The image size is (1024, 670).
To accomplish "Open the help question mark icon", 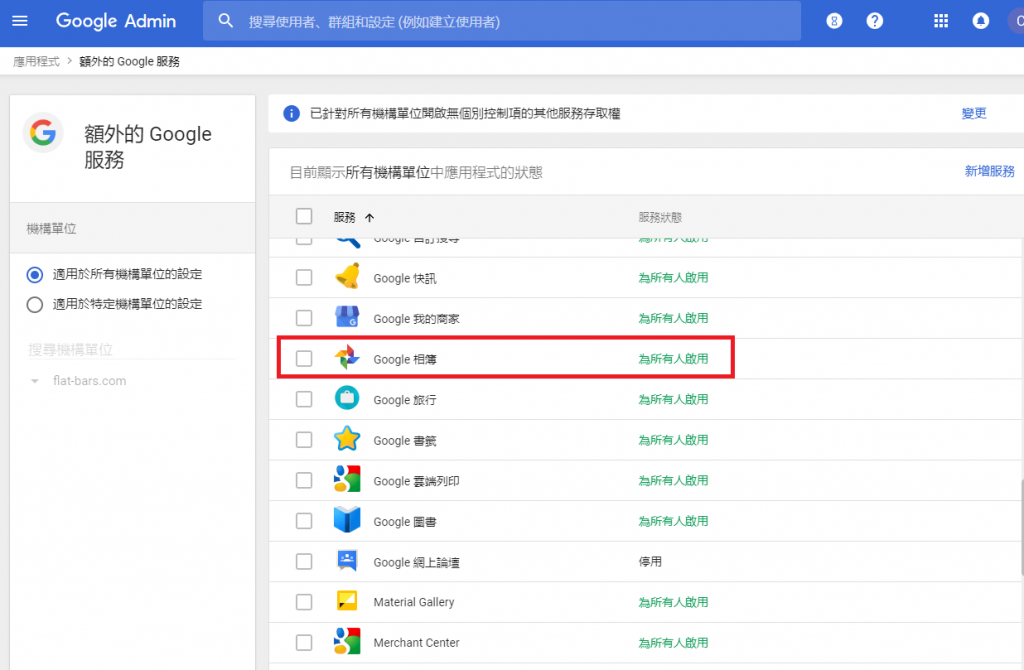I will click(x=874, y=21).
